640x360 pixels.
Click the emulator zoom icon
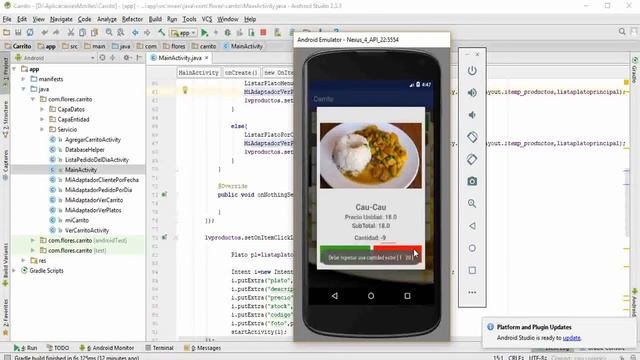(x=472, y=203)
